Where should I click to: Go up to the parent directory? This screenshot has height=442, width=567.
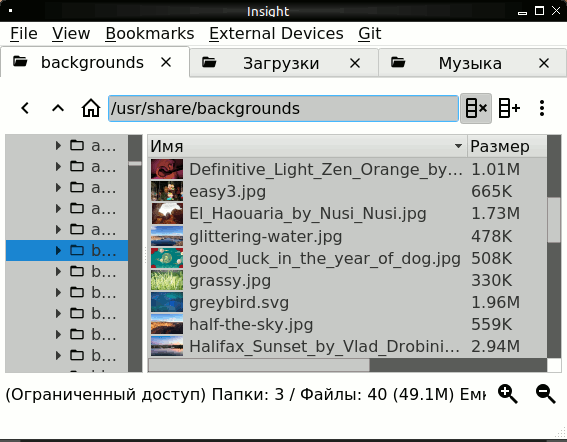58,108
